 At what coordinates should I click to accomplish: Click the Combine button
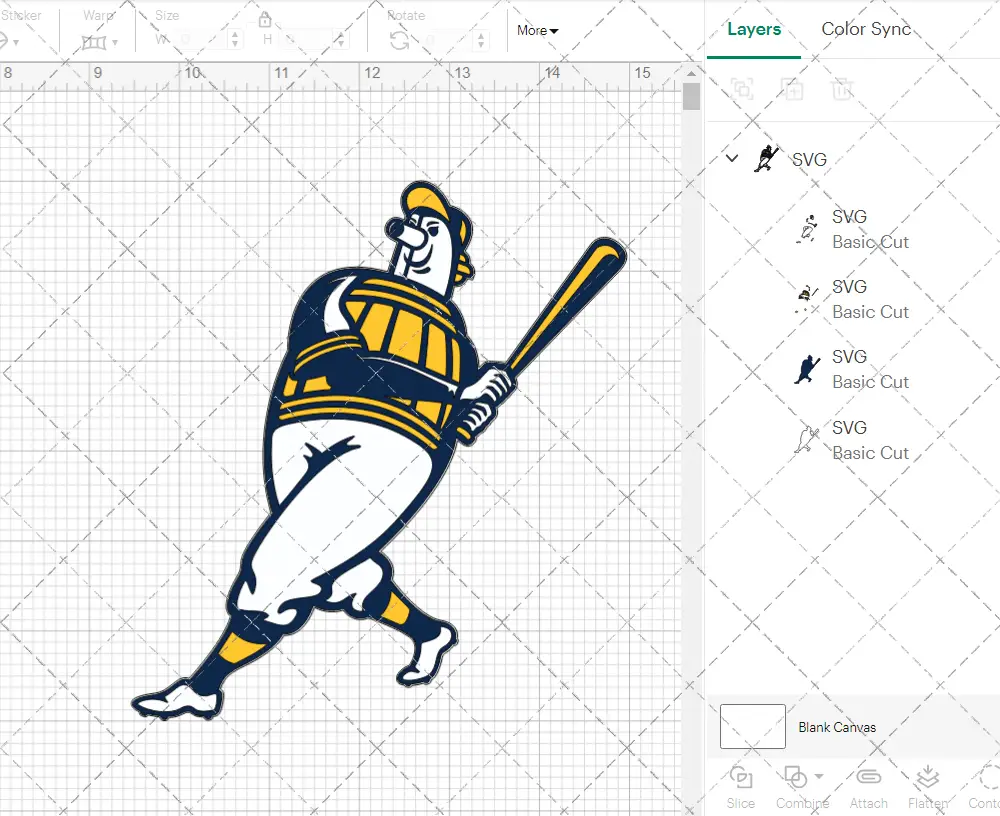[797, 787]
